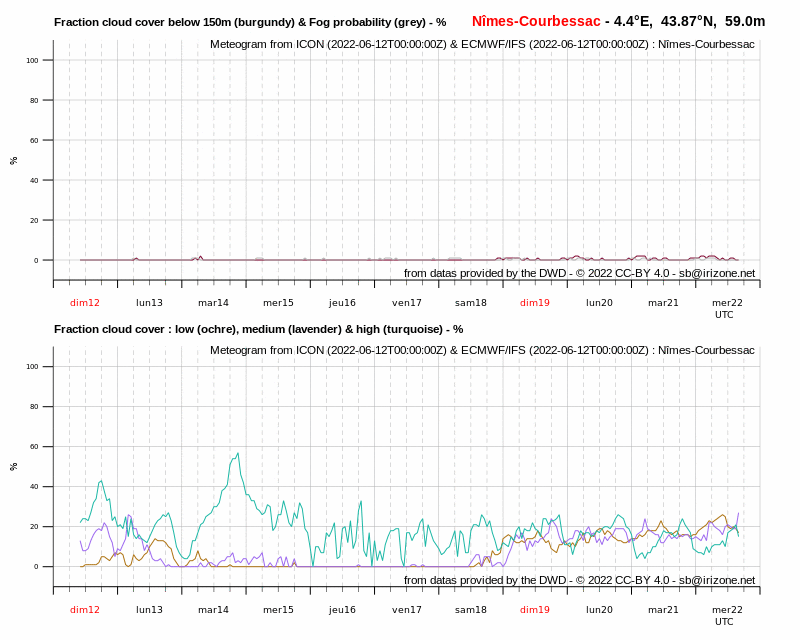The width and height of the screenshot is (800, 640).
Task: Select 'lun20' under the lower chart
Action: (x=599, y=609)
